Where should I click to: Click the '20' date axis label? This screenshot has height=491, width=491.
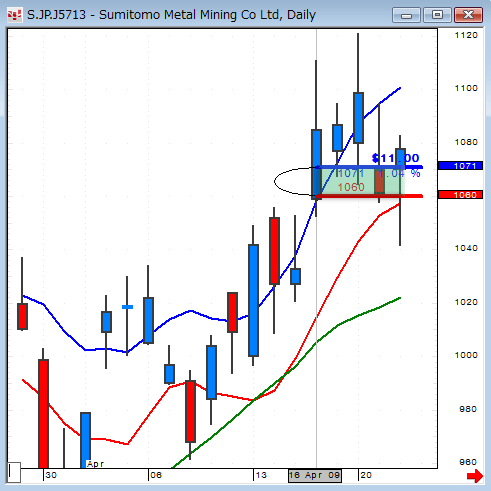[x=366, y=475]
